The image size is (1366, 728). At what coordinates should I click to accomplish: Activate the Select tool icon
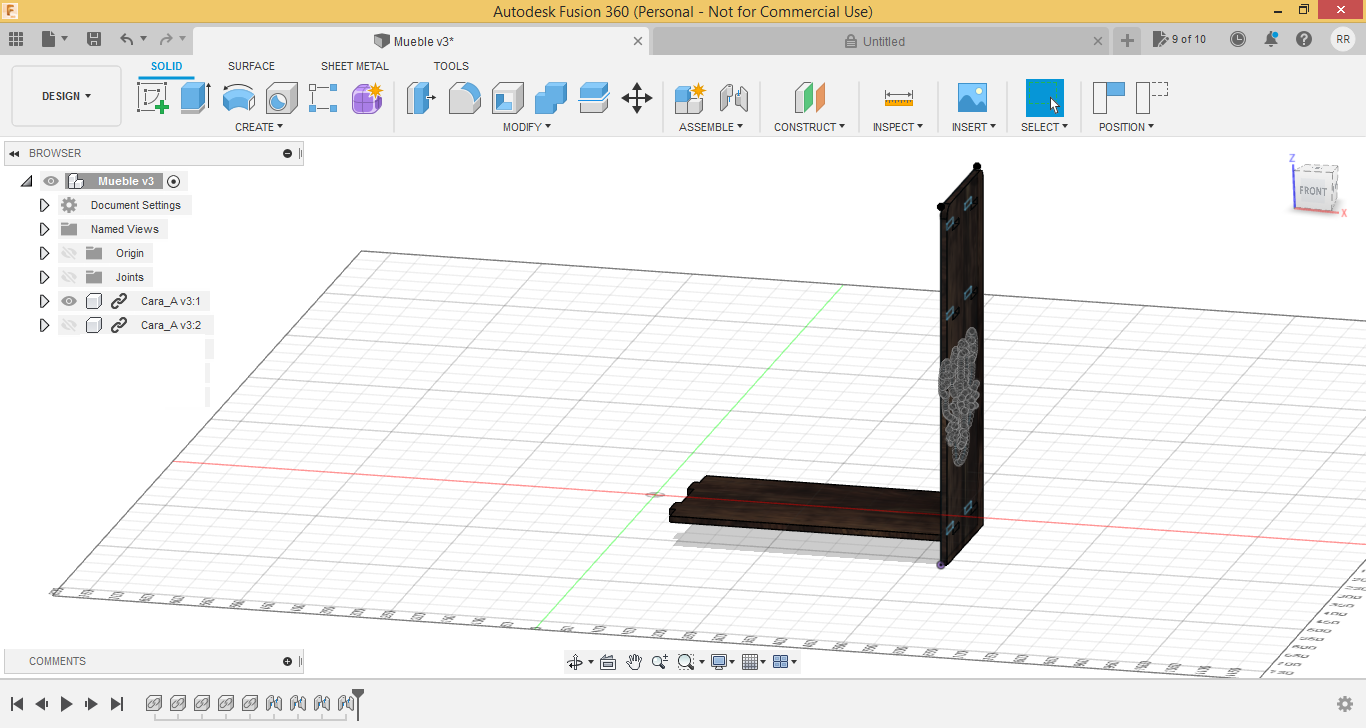[x=1045, y=98]
